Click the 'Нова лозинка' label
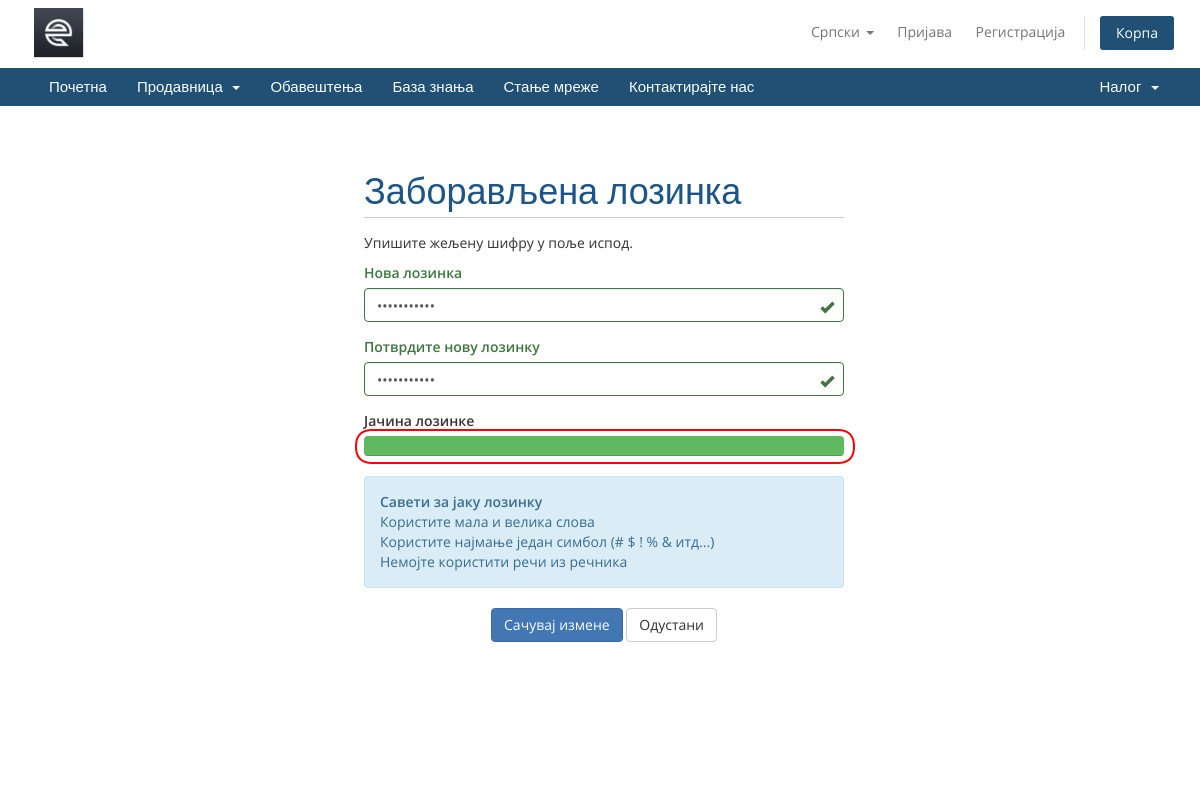Image resolution: width=1200 pixels, height=800 pixels. [x=413, y=273]
